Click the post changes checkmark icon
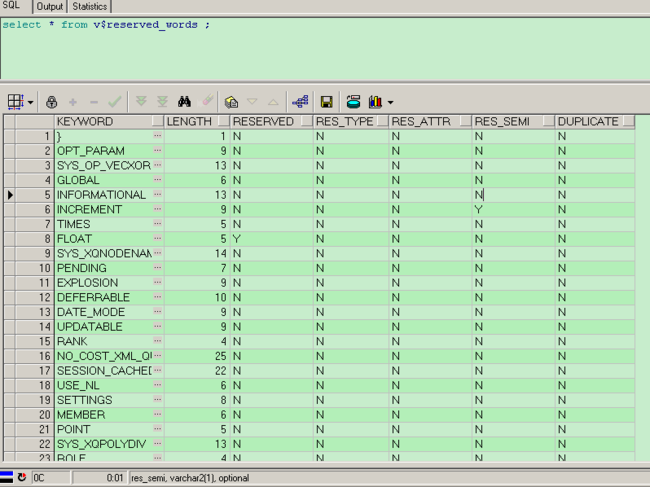Image resolution: width=650 pixels, height=487 pixels. [x=114, y=102]
